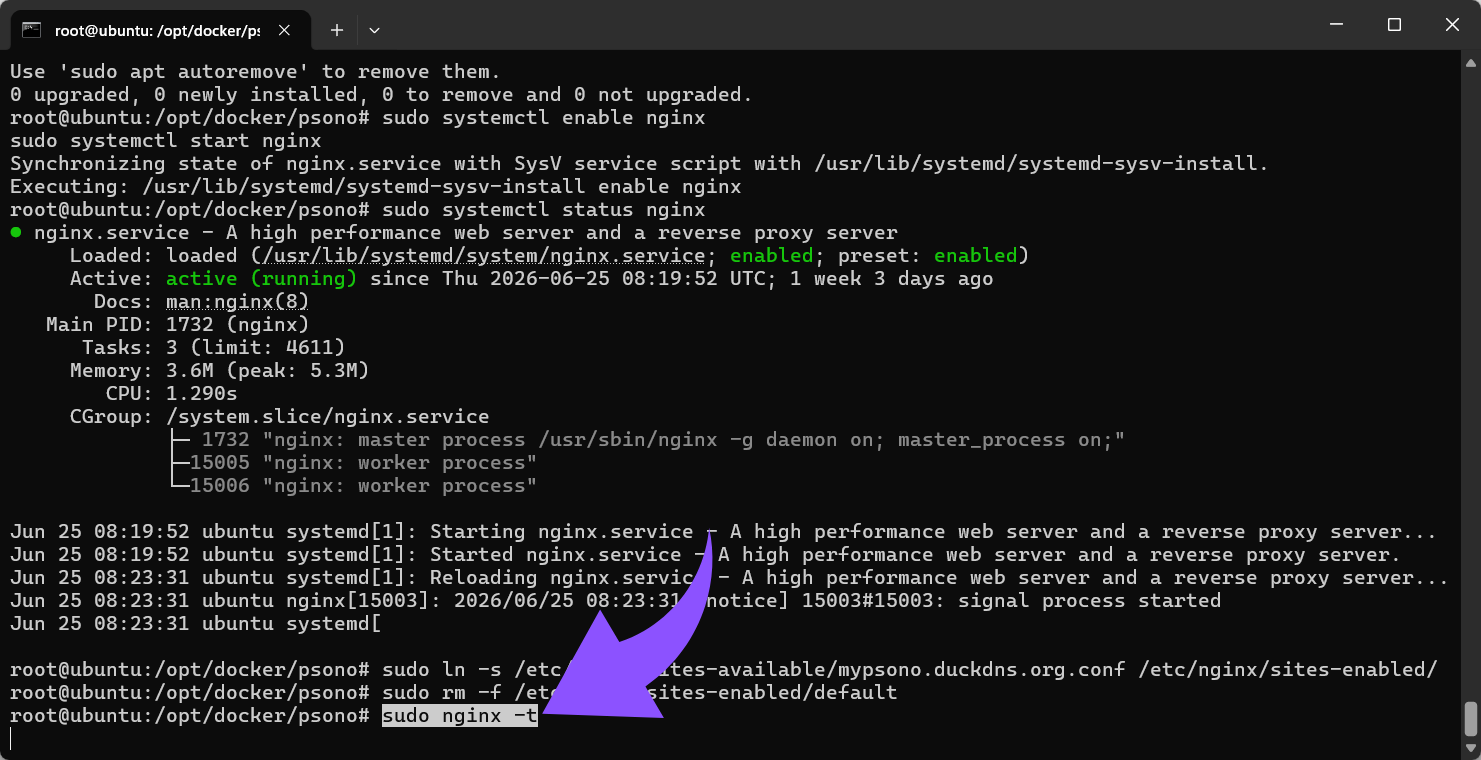This screenshot has width=1481, height=760.
Task: Open the new-tab profile dropdown
Action: 374,30
